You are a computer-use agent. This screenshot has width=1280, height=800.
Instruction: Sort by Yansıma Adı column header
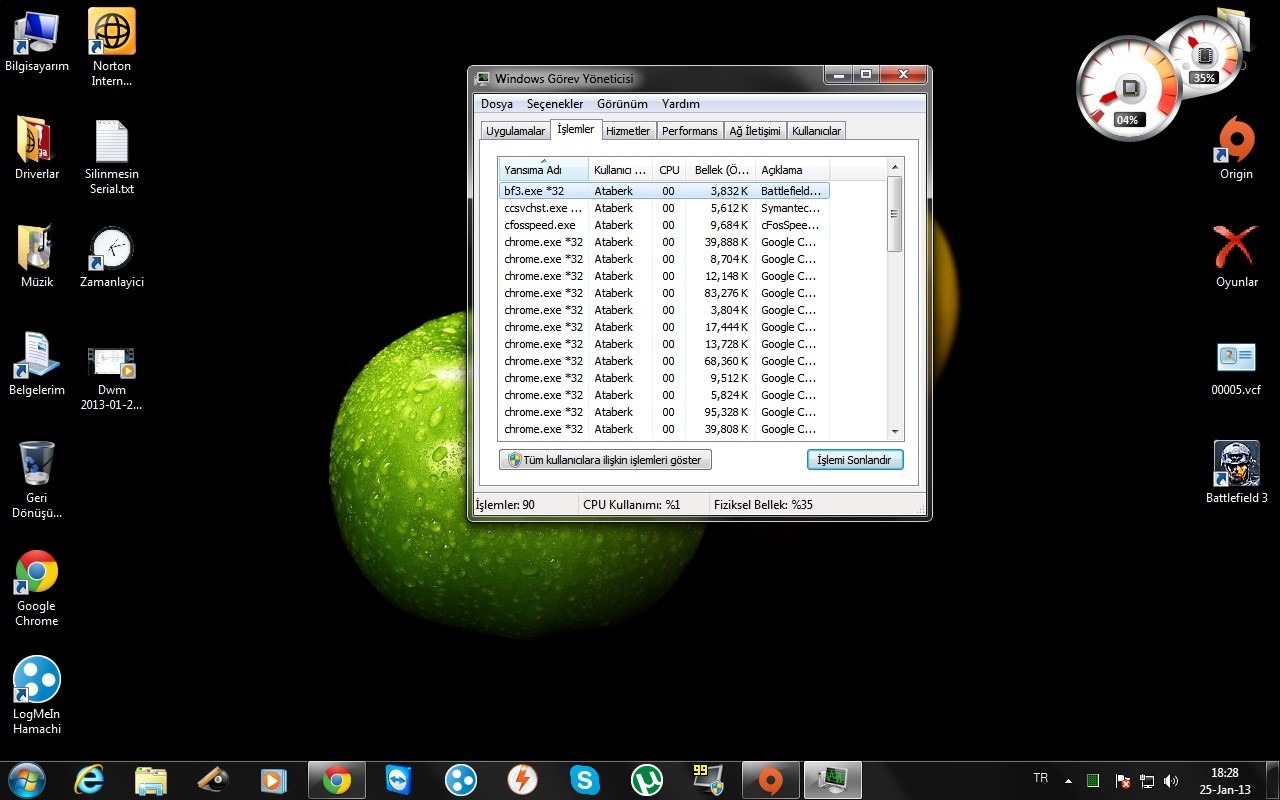(544, 170)
